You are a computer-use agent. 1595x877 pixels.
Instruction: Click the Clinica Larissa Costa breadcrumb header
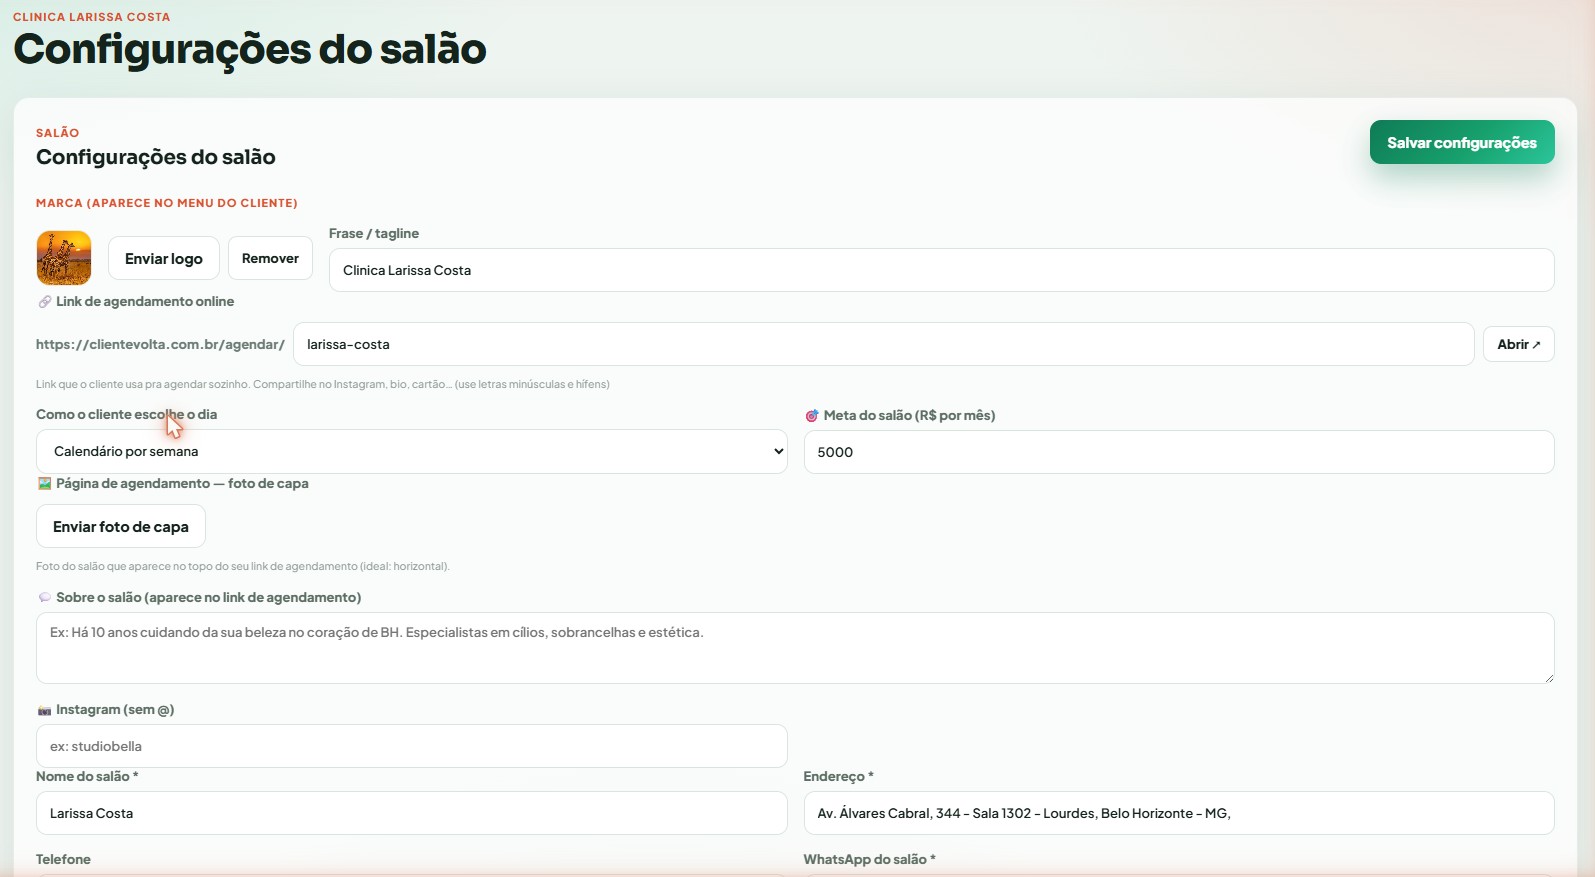tap(91, 17)
